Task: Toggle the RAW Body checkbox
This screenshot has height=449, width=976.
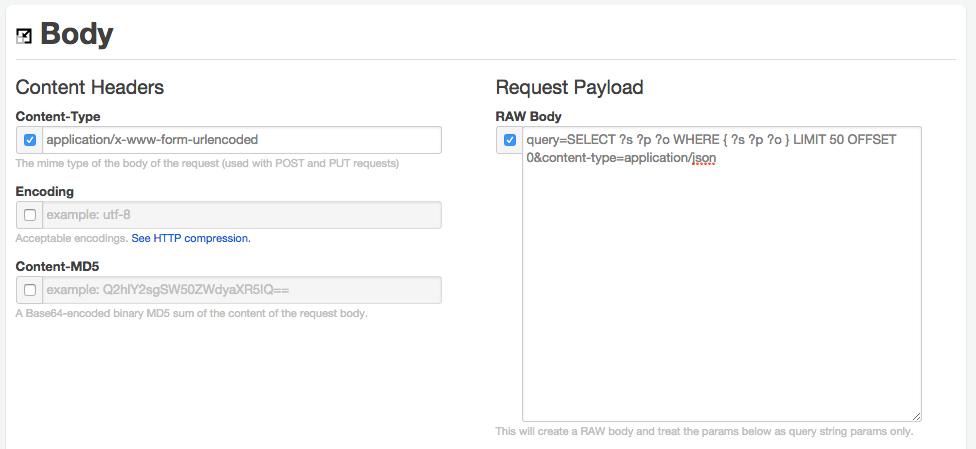Action: click(510, 140)
